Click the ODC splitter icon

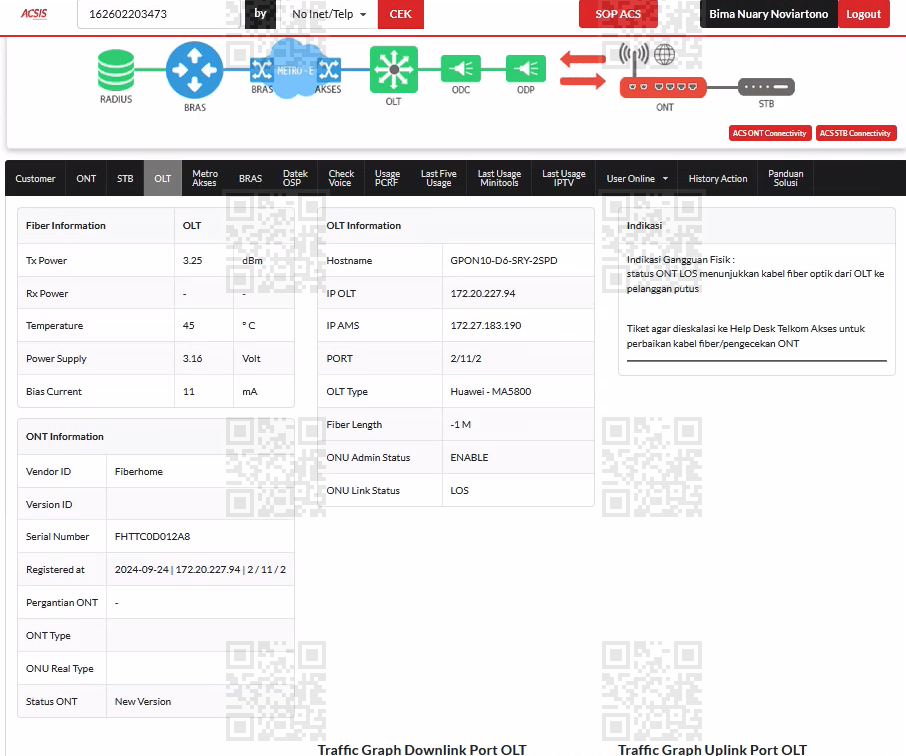(461, 69)
